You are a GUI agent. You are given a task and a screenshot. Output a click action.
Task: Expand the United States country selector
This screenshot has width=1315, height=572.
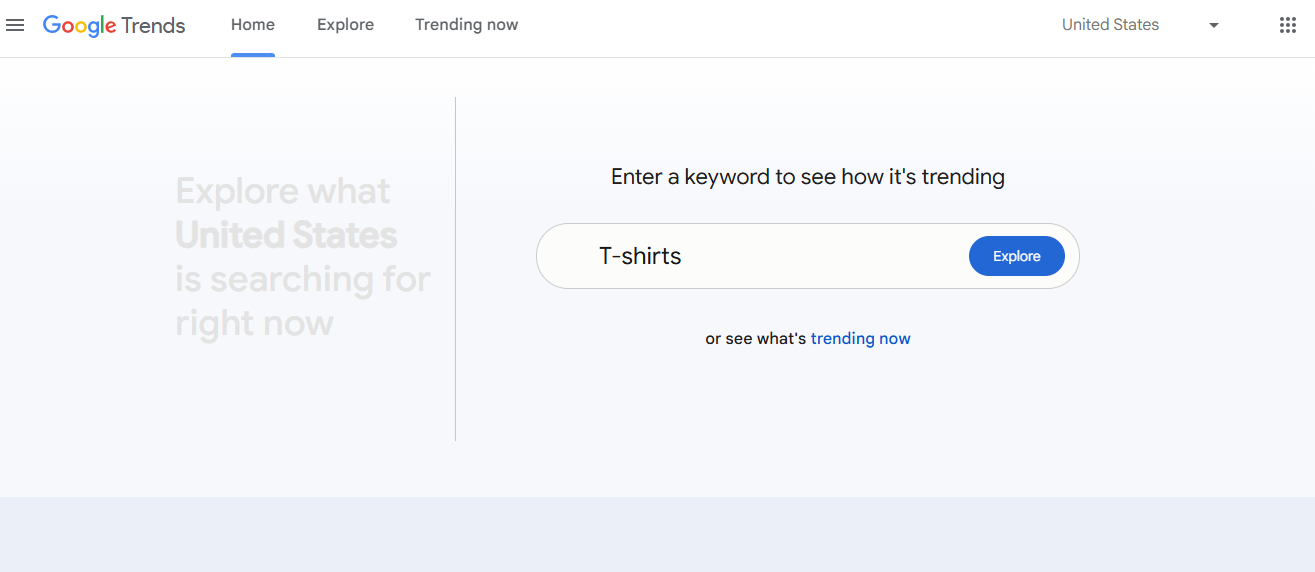1141,25
